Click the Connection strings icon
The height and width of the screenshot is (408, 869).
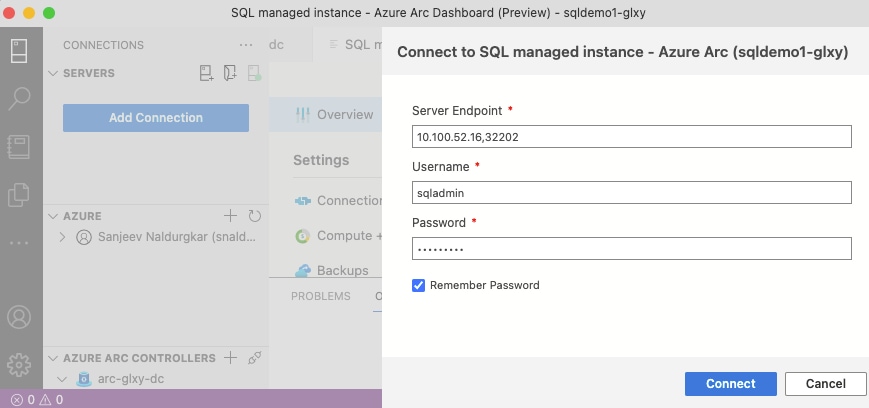(303, 201)
